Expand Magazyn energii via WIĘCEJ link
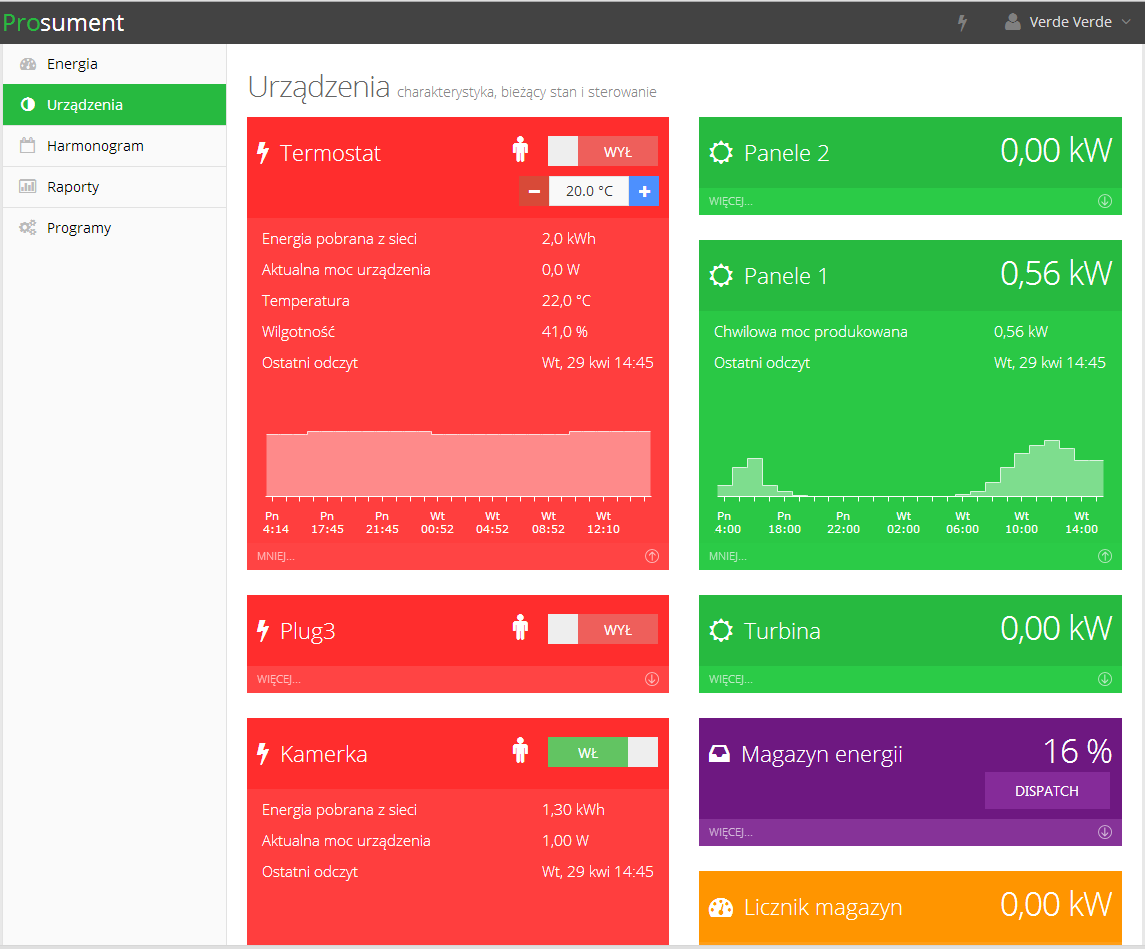The height and width of the screenshot is (949, 1145). click(730, 832)
